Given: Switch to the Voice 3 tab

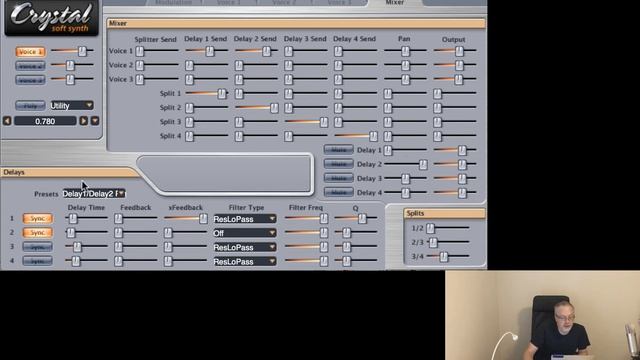Looking at the screenshot, I should (339, 2).
